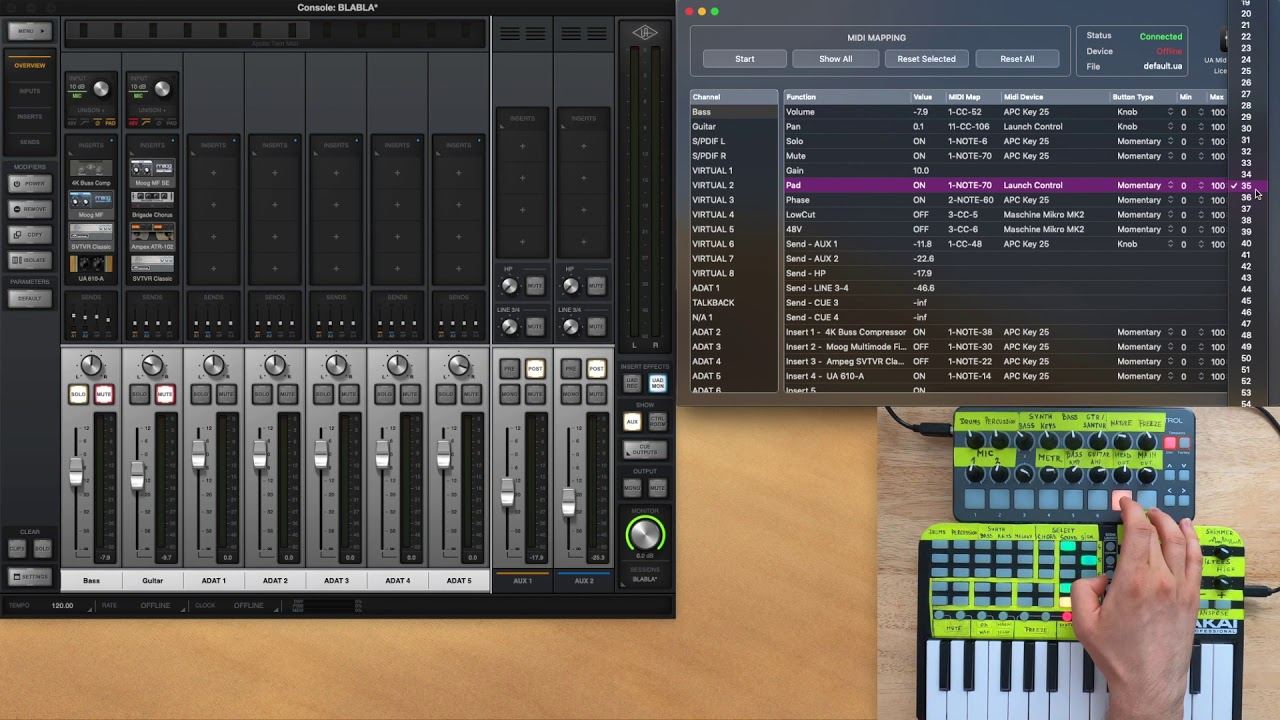Toggle MUTE on the Guitar channel

point(164,394)
